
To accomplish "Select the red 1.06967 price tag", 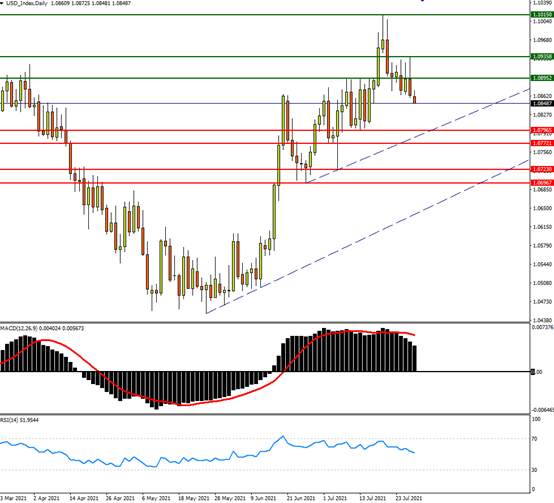I will [542, 183].
